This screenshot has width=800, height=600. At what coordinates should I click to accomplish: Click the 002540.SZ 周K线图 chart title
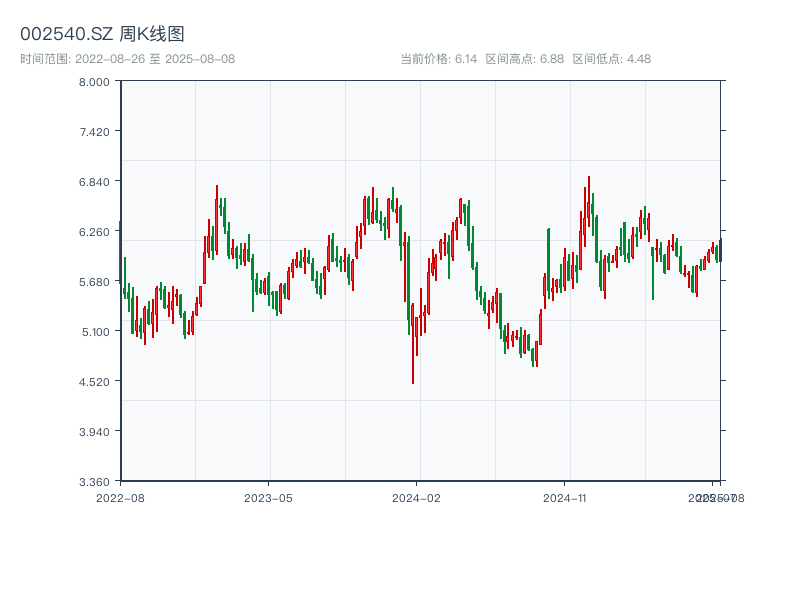tap(102, 35)
